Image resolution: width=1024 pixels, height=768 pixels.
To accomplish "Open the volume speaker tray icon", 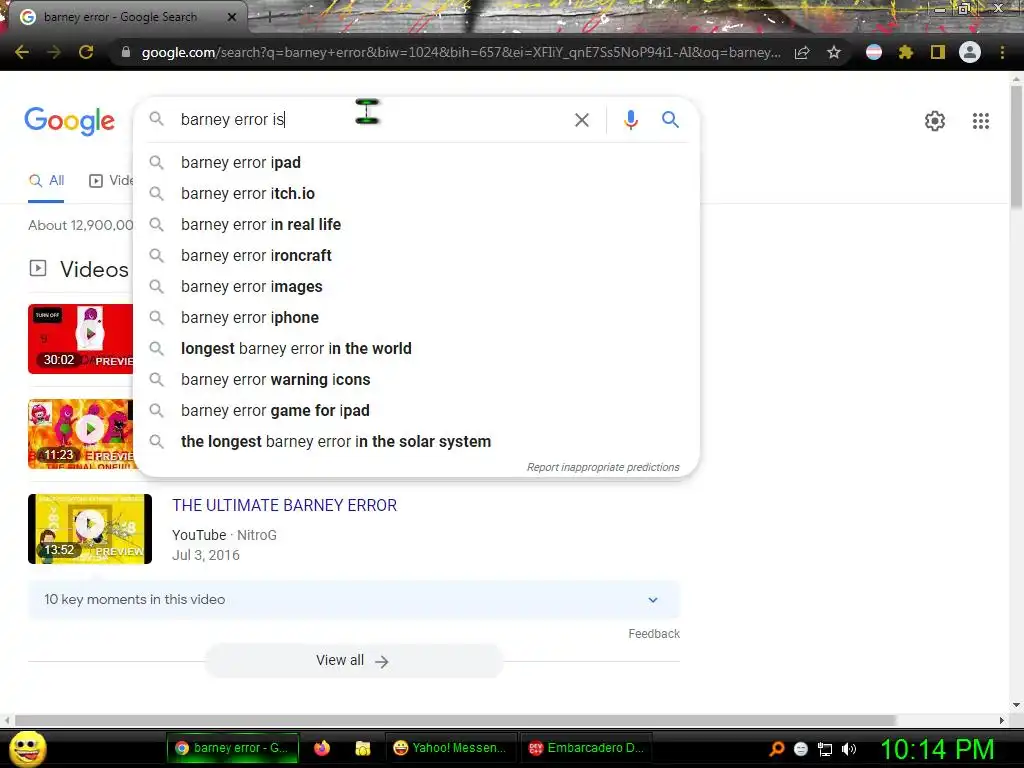I will [x=849, y=749].
